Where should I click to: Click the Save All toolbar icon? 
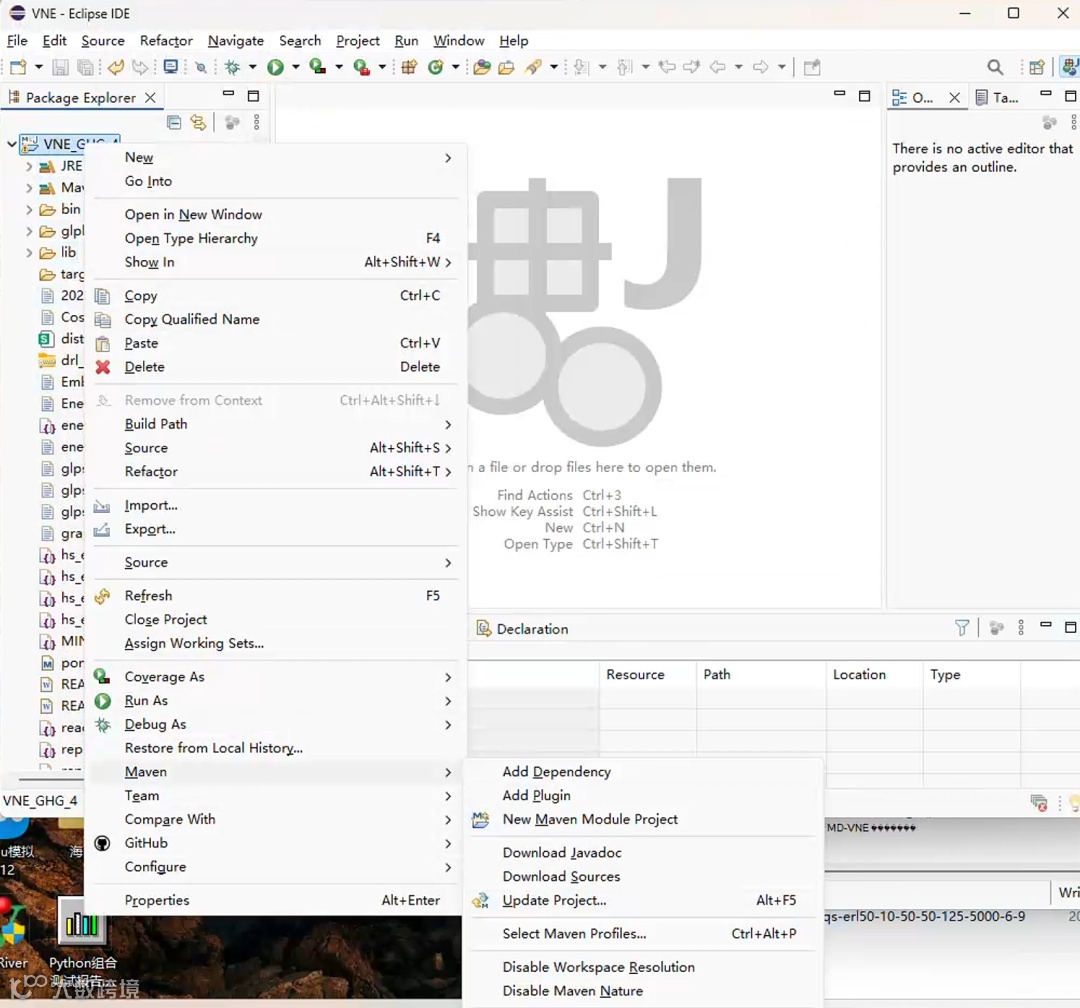point(85,67)
